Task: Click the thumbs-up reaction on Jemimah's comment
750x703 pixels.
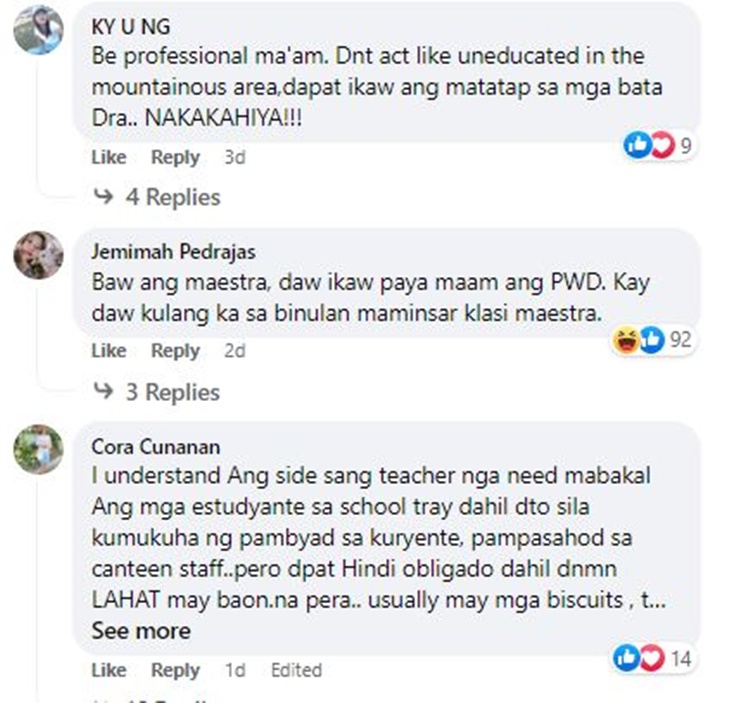Action: (652, 340)
